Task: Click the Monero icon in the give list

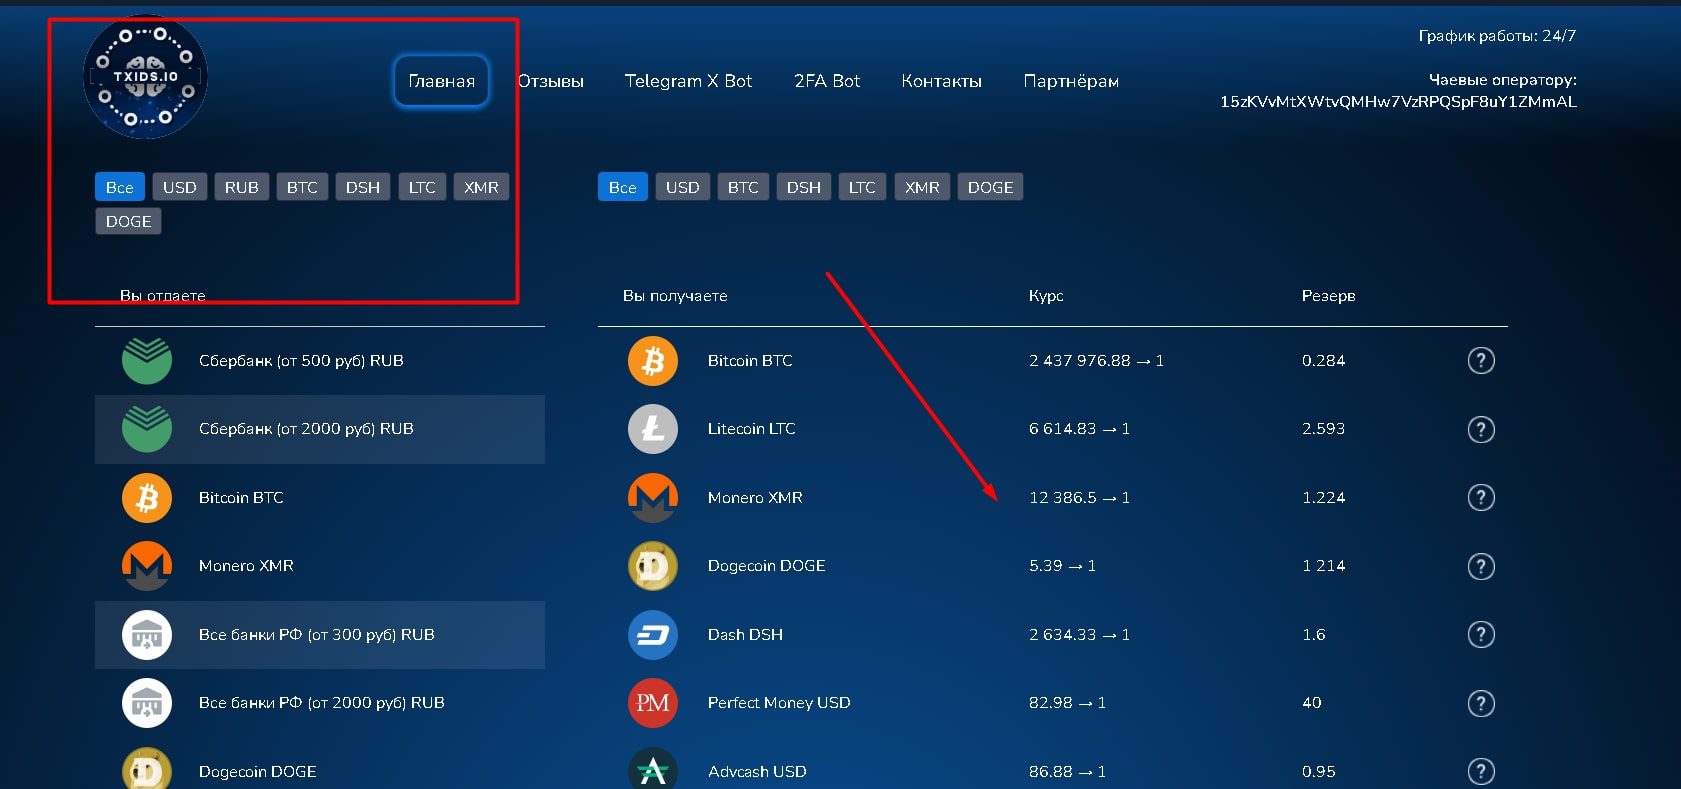Action: coord(147,566)
